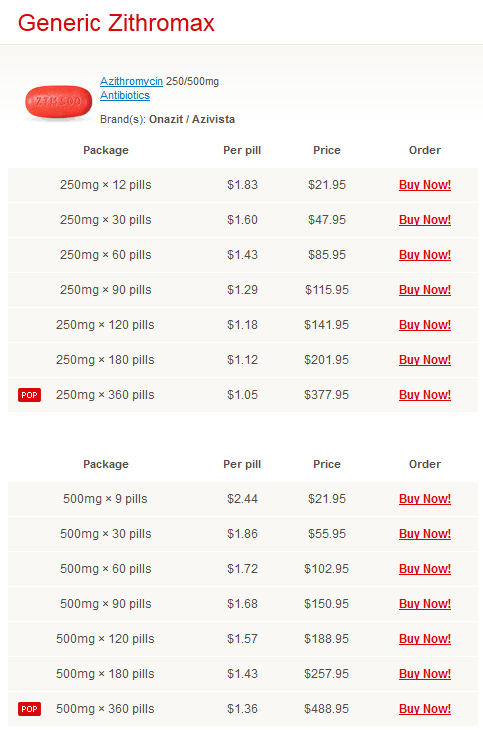This screenshot has width=483, height=735.
Task: Order the 250mg × 90 pills package
Action: pyautogui.click(x=425, y=290)
